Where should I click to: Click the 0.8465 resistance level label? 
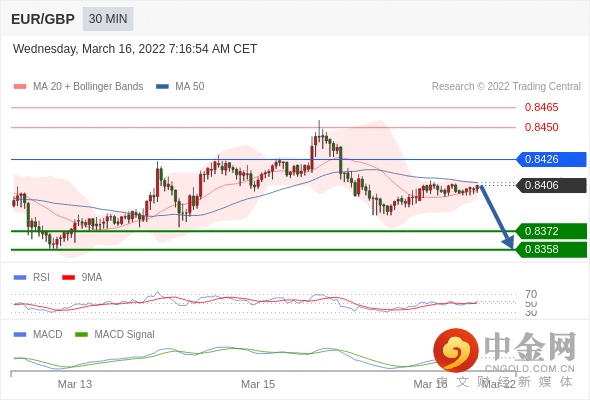[541, 107]
